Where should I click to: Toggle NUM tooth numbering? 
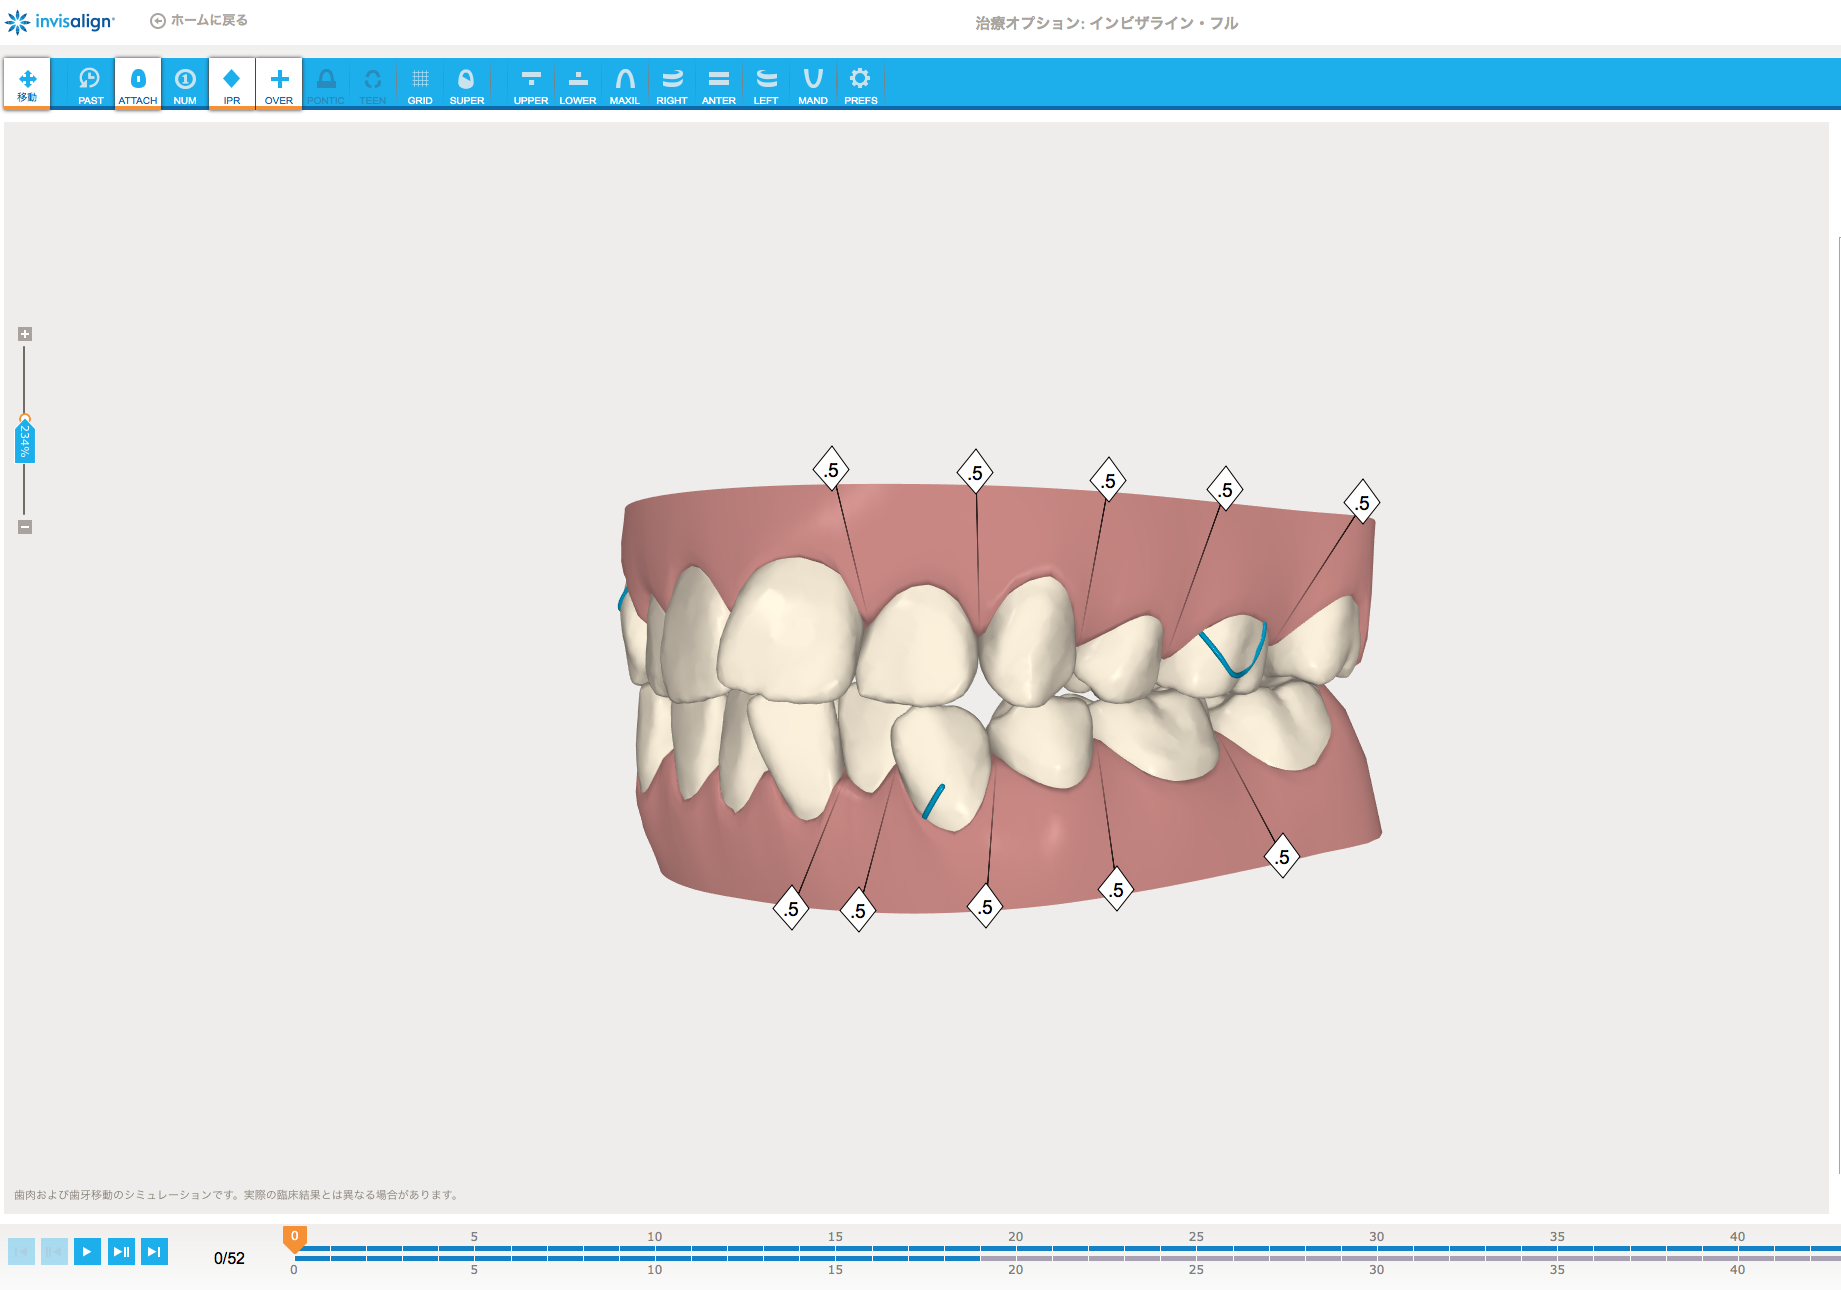[x=185, y=83]
